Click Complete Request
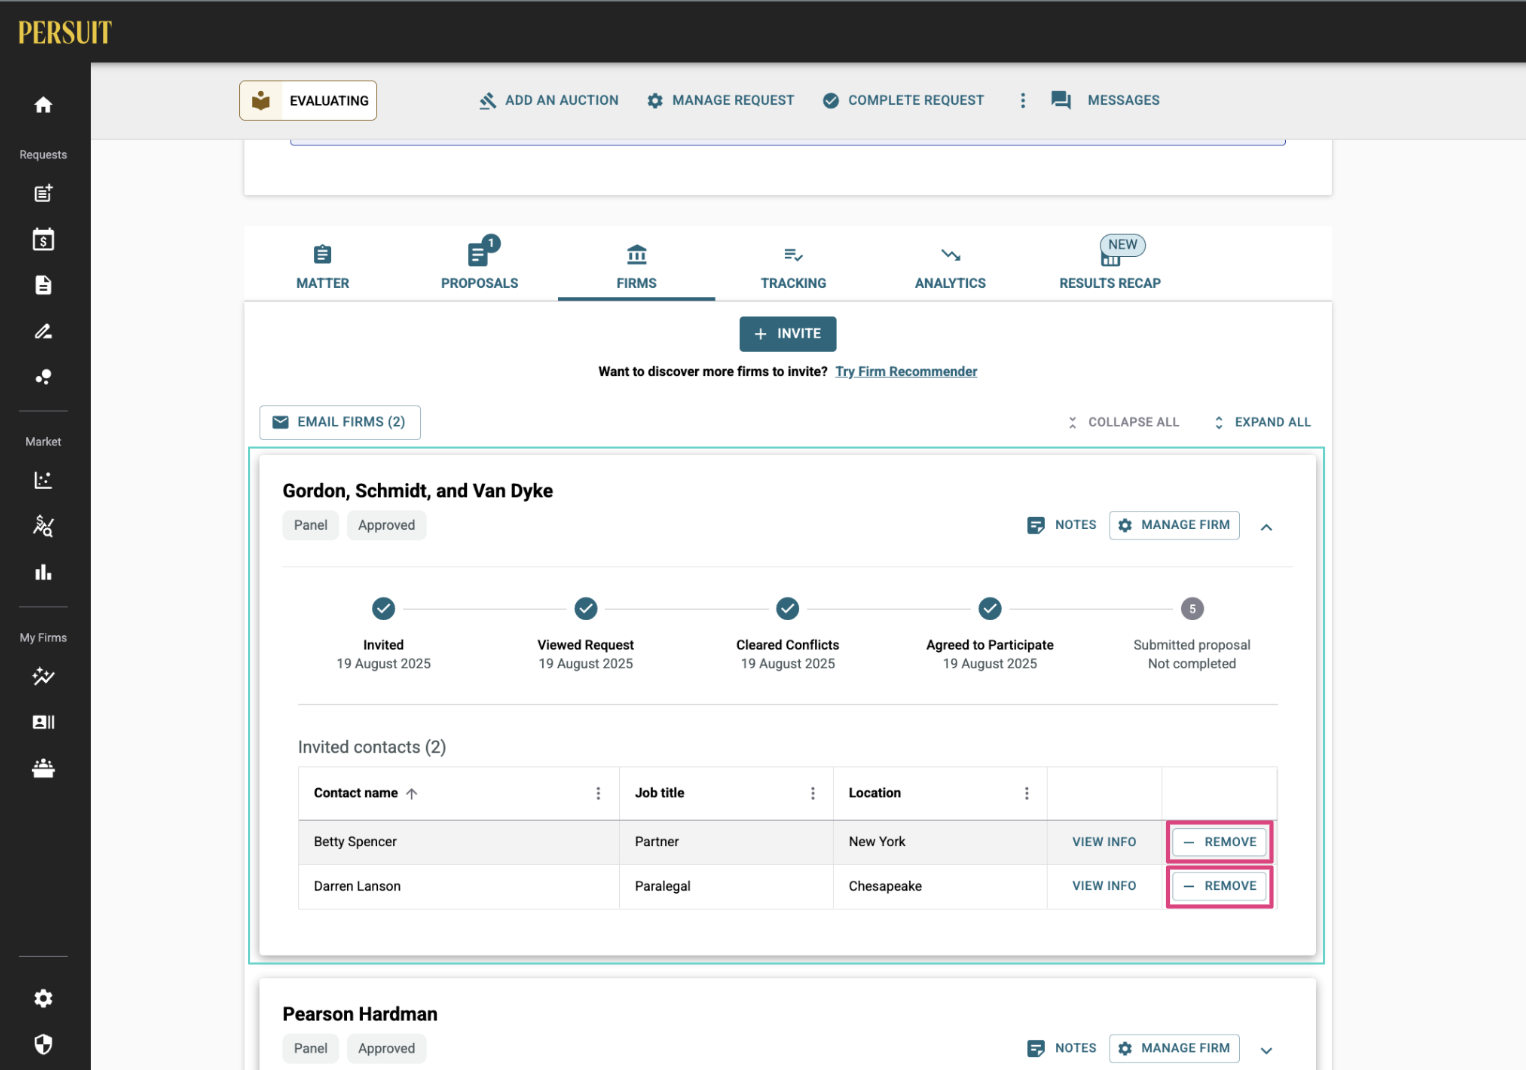 click(903, 101)
